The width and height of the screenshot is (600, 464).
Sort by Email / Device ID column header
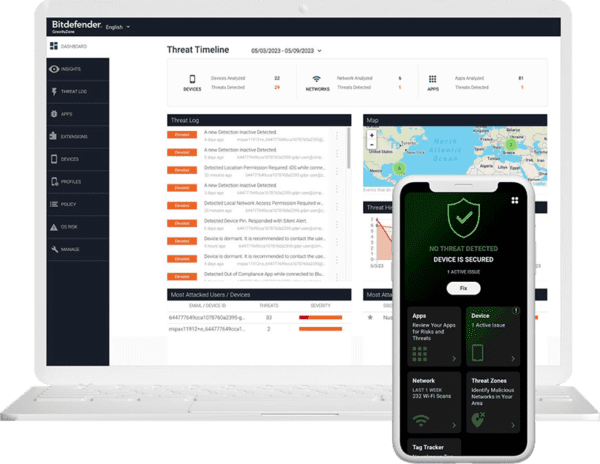point(207,306)
